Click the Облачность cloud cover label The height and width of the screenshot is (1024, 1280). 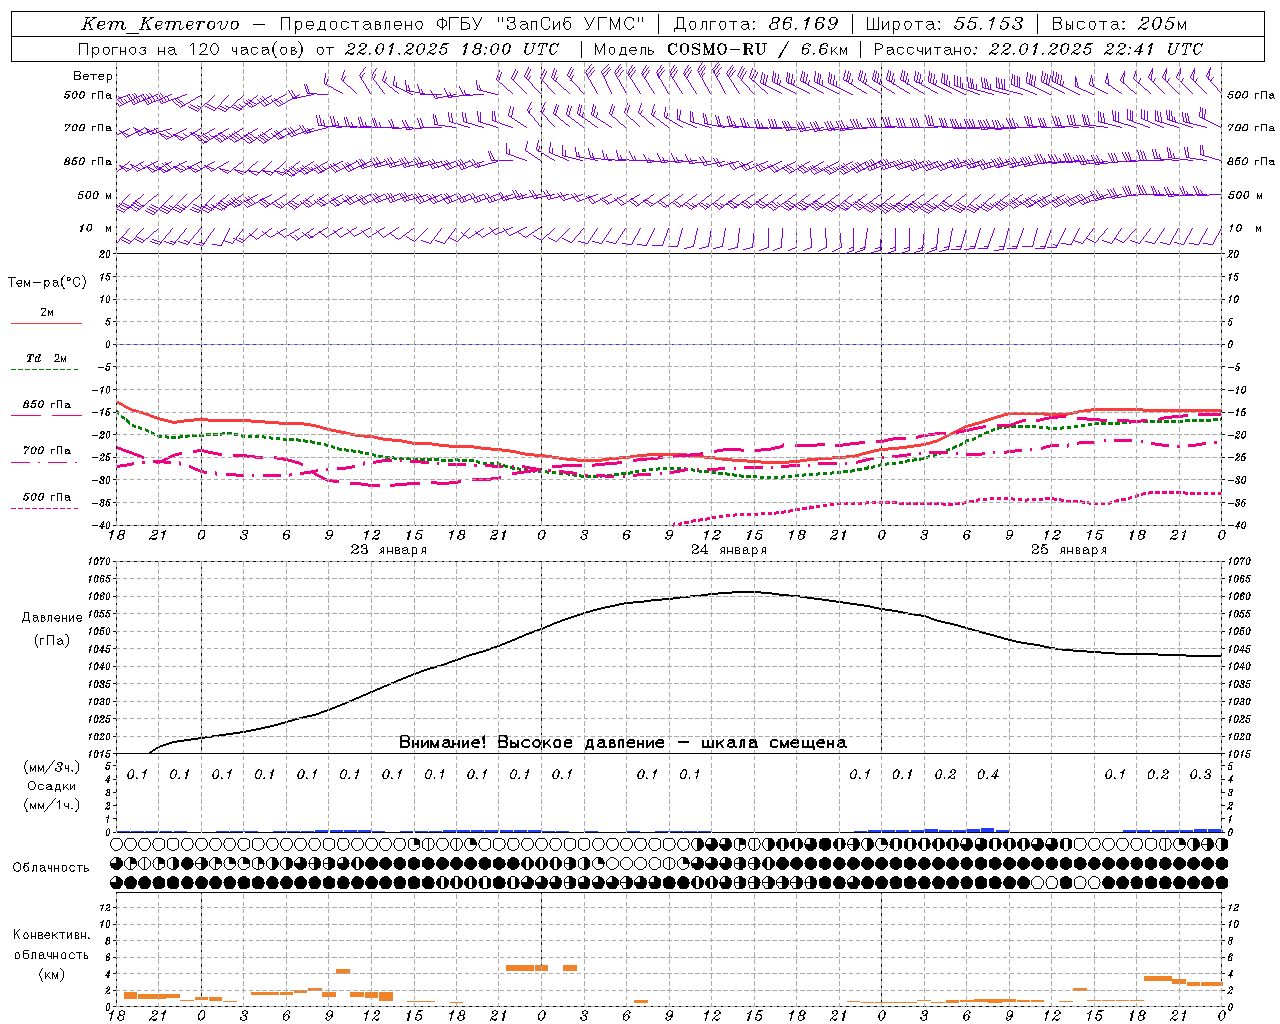pos(51,867)
